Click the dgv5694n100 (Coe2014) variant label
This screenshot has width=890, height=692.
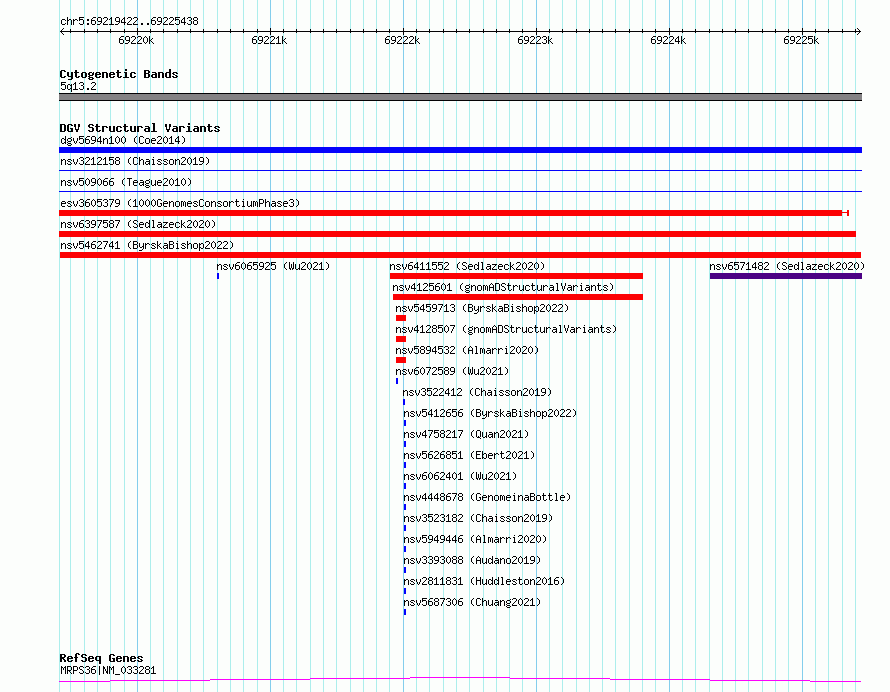pos(123,140)
